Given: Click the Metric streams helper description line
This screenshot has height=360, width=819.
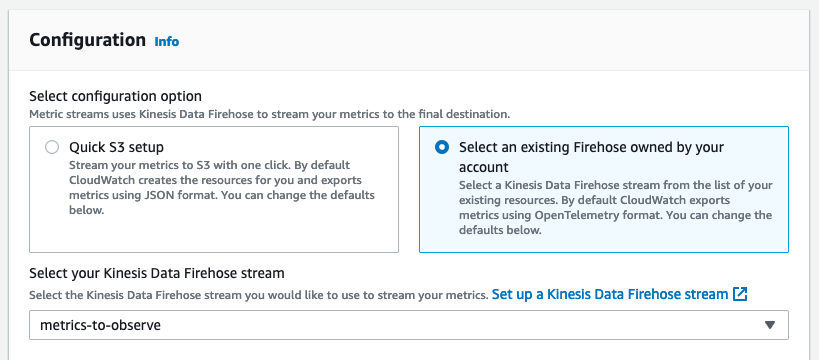Looking at the screenshot, I should [269, 114].
